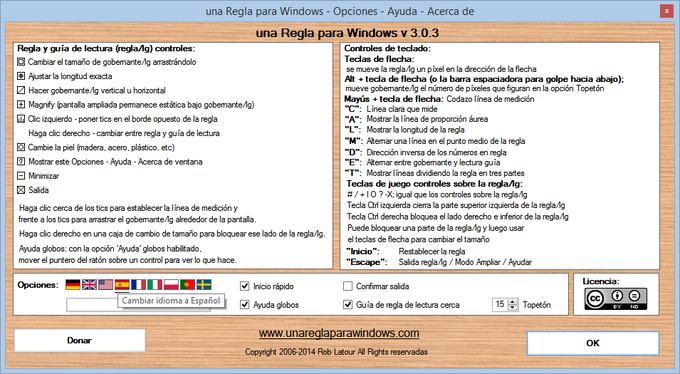
Task: Click the 'una Regla para Windows v 3.0.3' heading
Action: pyautogui.click(x=347, y=33)
